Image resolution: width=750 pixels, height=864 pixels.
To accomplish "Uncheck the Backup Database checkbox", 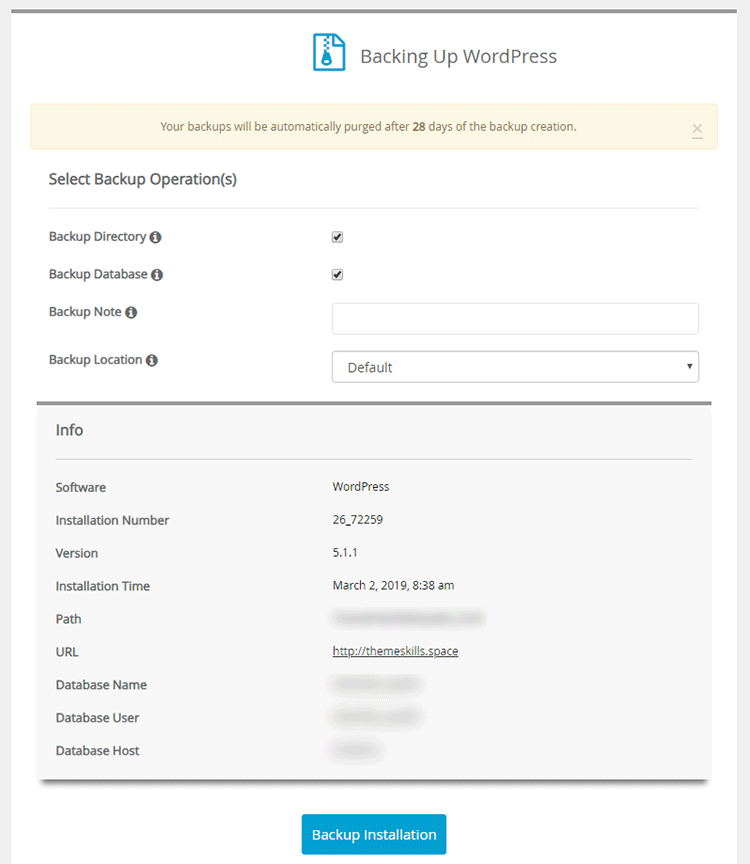I will tap(337, 274).
